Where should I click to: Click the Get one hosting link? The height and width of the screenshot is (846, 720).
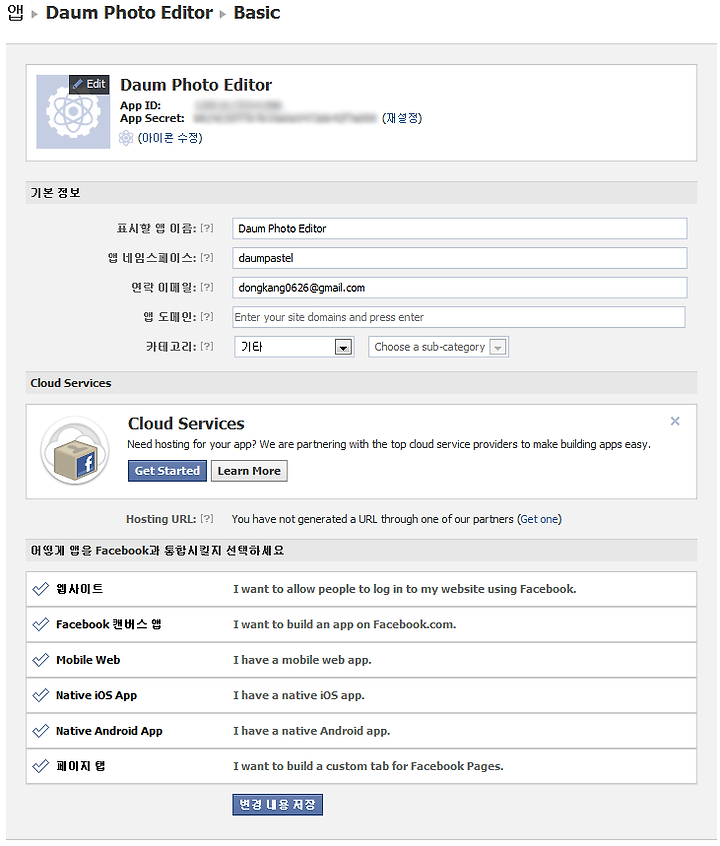[539, 519]
